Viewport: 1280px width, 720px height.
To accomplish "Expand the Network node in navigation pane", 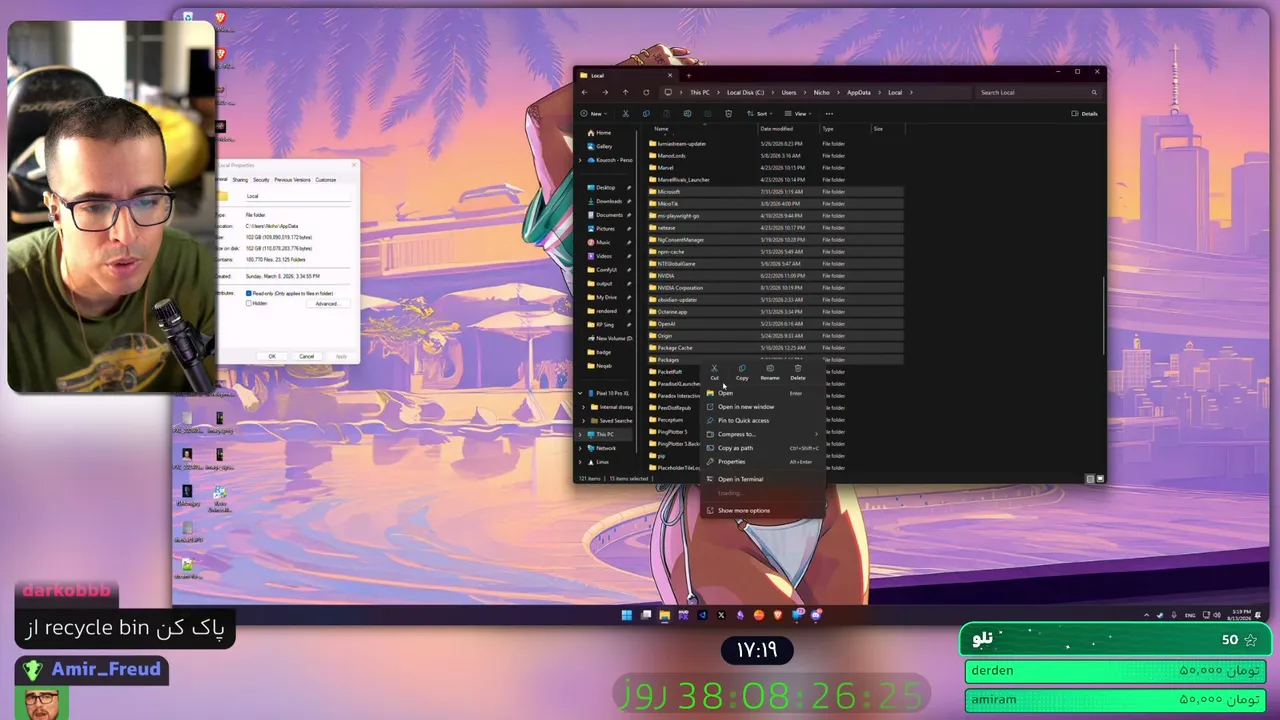I will coord(580,448).
